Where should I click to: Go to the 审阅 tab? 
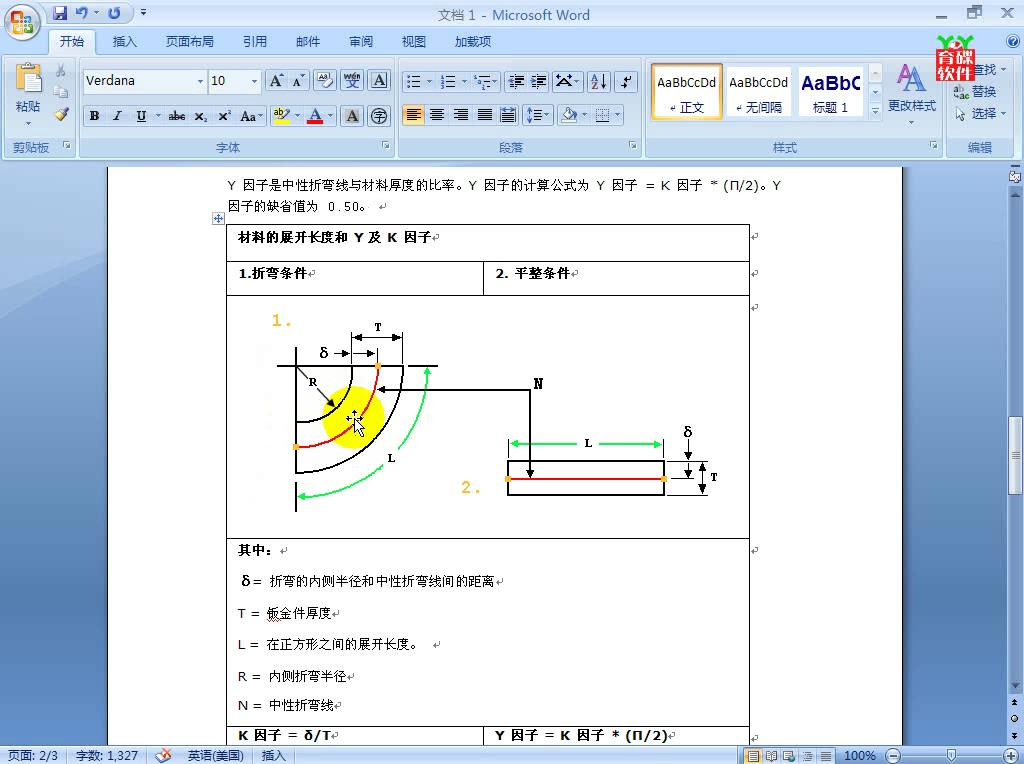point(360,42)
